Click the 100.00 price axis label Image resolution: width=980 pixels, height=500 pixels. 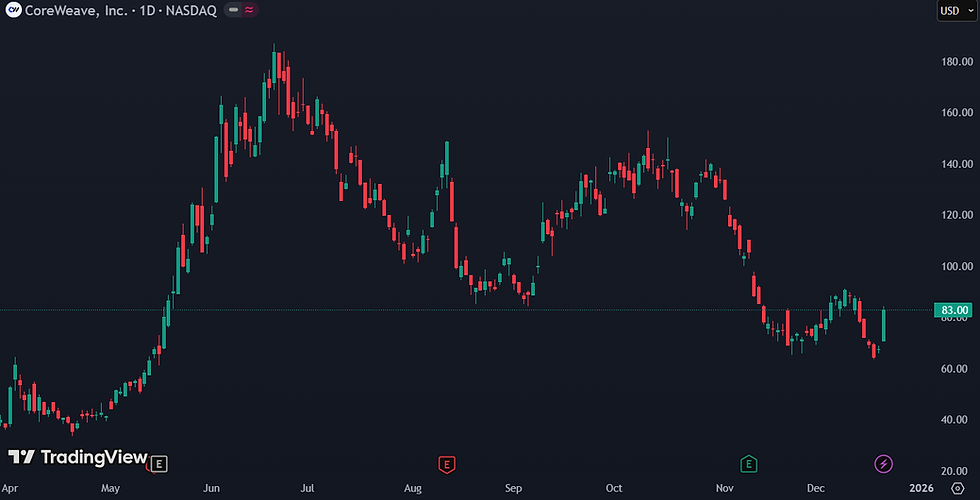(956, 266)
